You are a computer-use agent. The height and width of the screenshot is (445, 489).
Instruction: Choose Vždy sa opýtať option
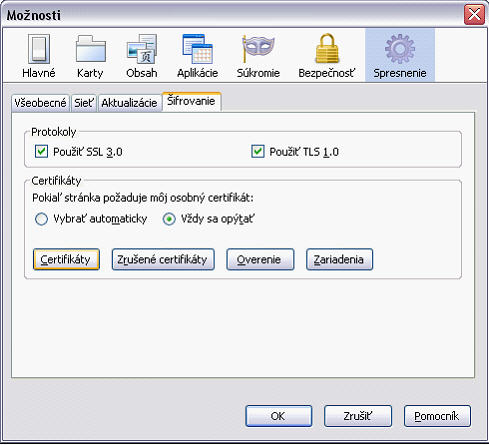(169, 219)
